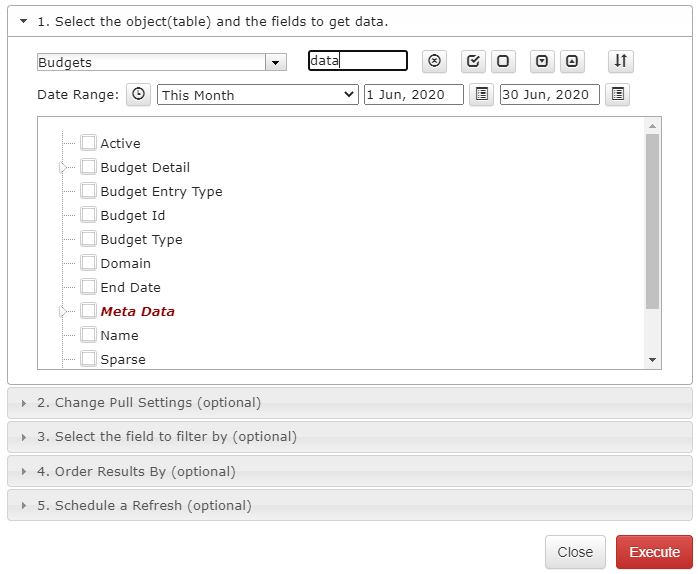Screen dimensions: 698x574
Task: Expand the Meta Data tree node
Action: pos(63,311)
